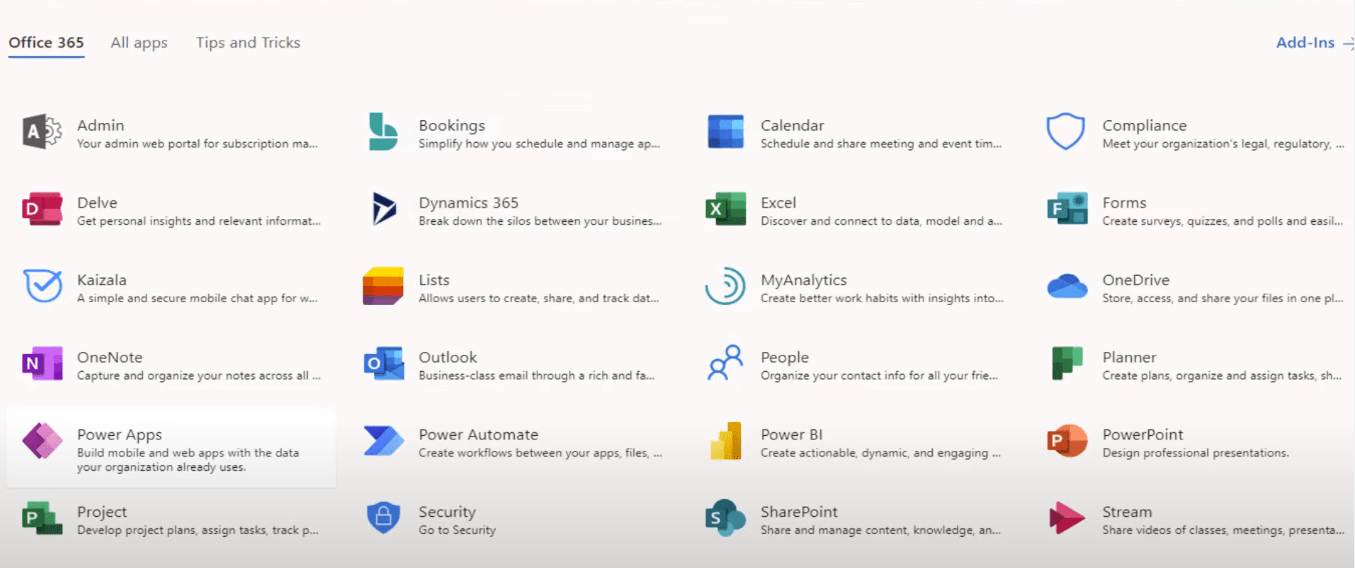Switch to the All apps tab
The image size is (1355, 568).
point(139,43)
